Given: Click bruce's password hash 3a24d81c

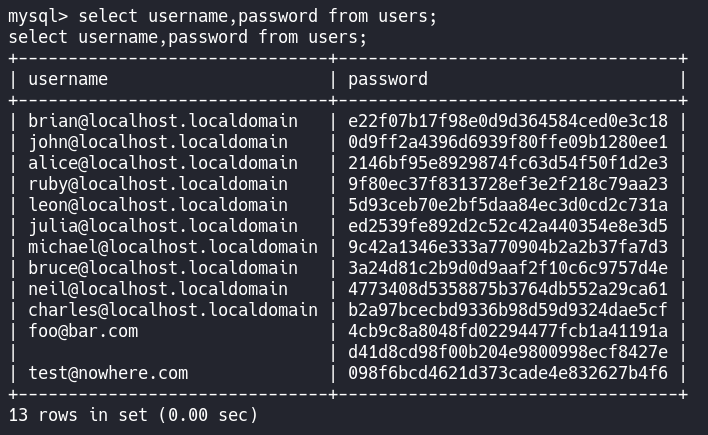Looking at the screenshot, I should click(x=507, y=268).
